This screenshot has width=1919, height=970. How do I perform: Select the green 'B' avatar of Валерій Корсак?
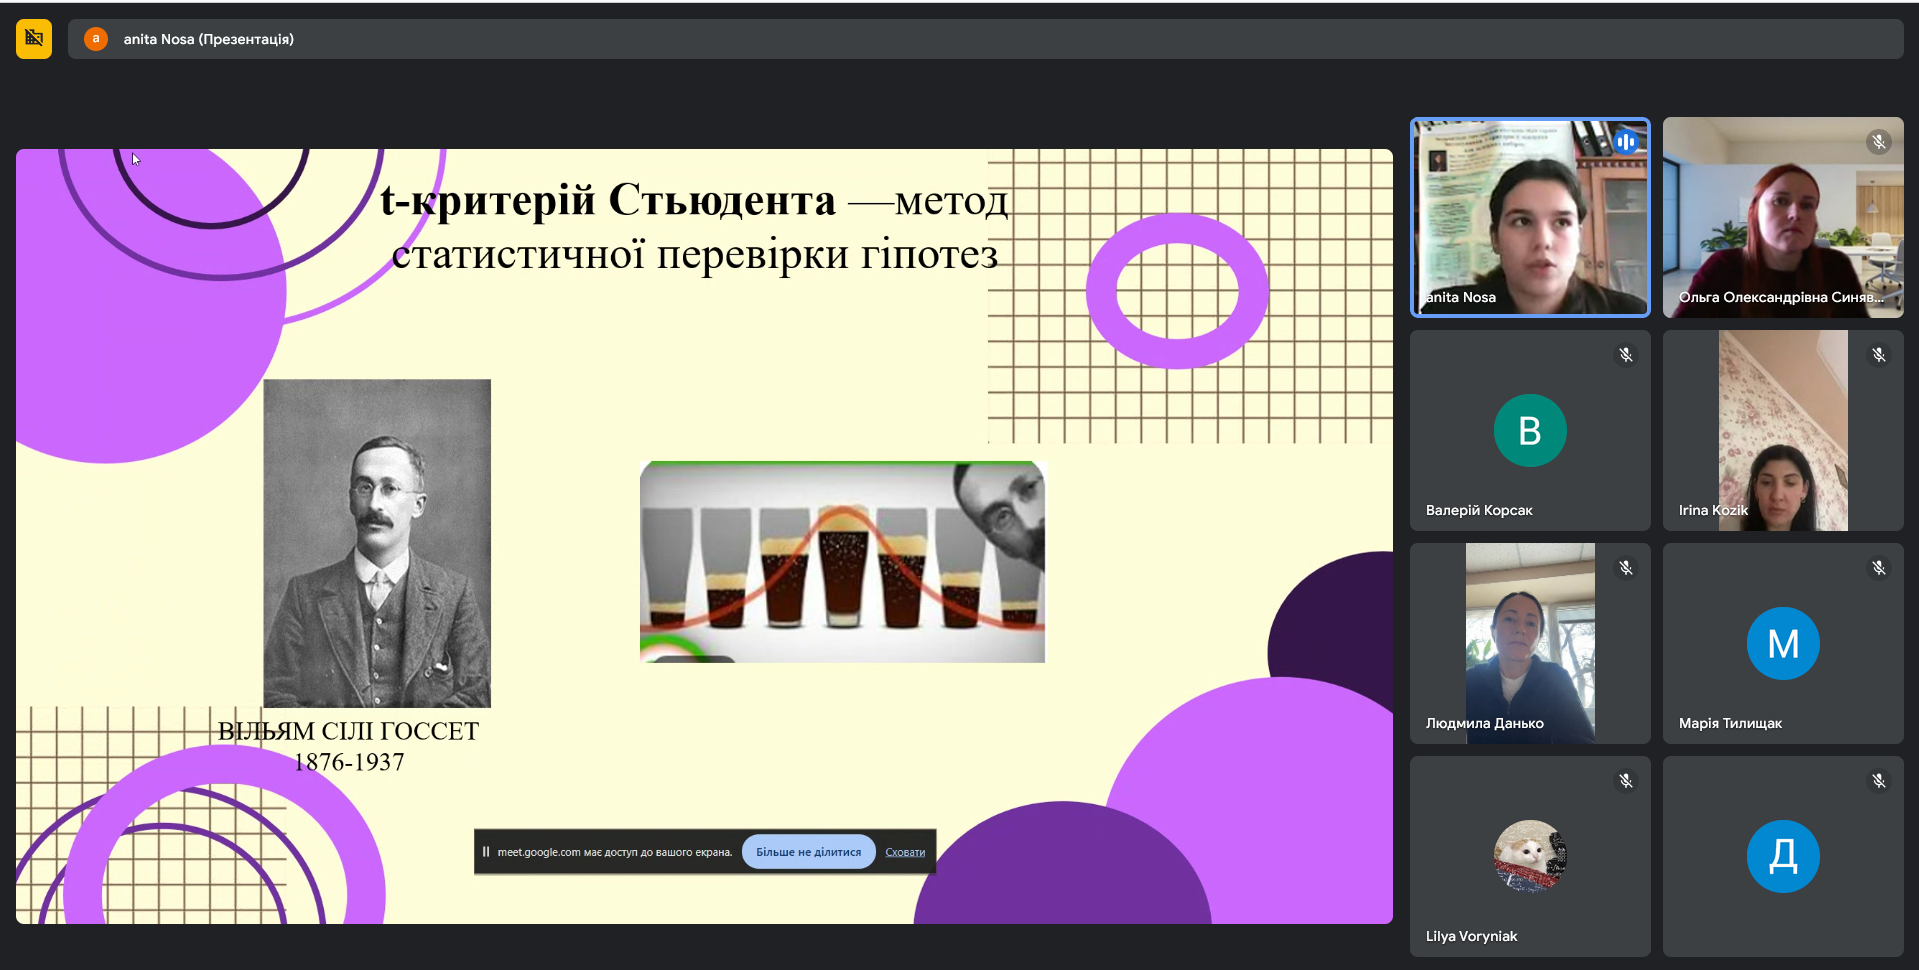click(x=1530, y=430)
